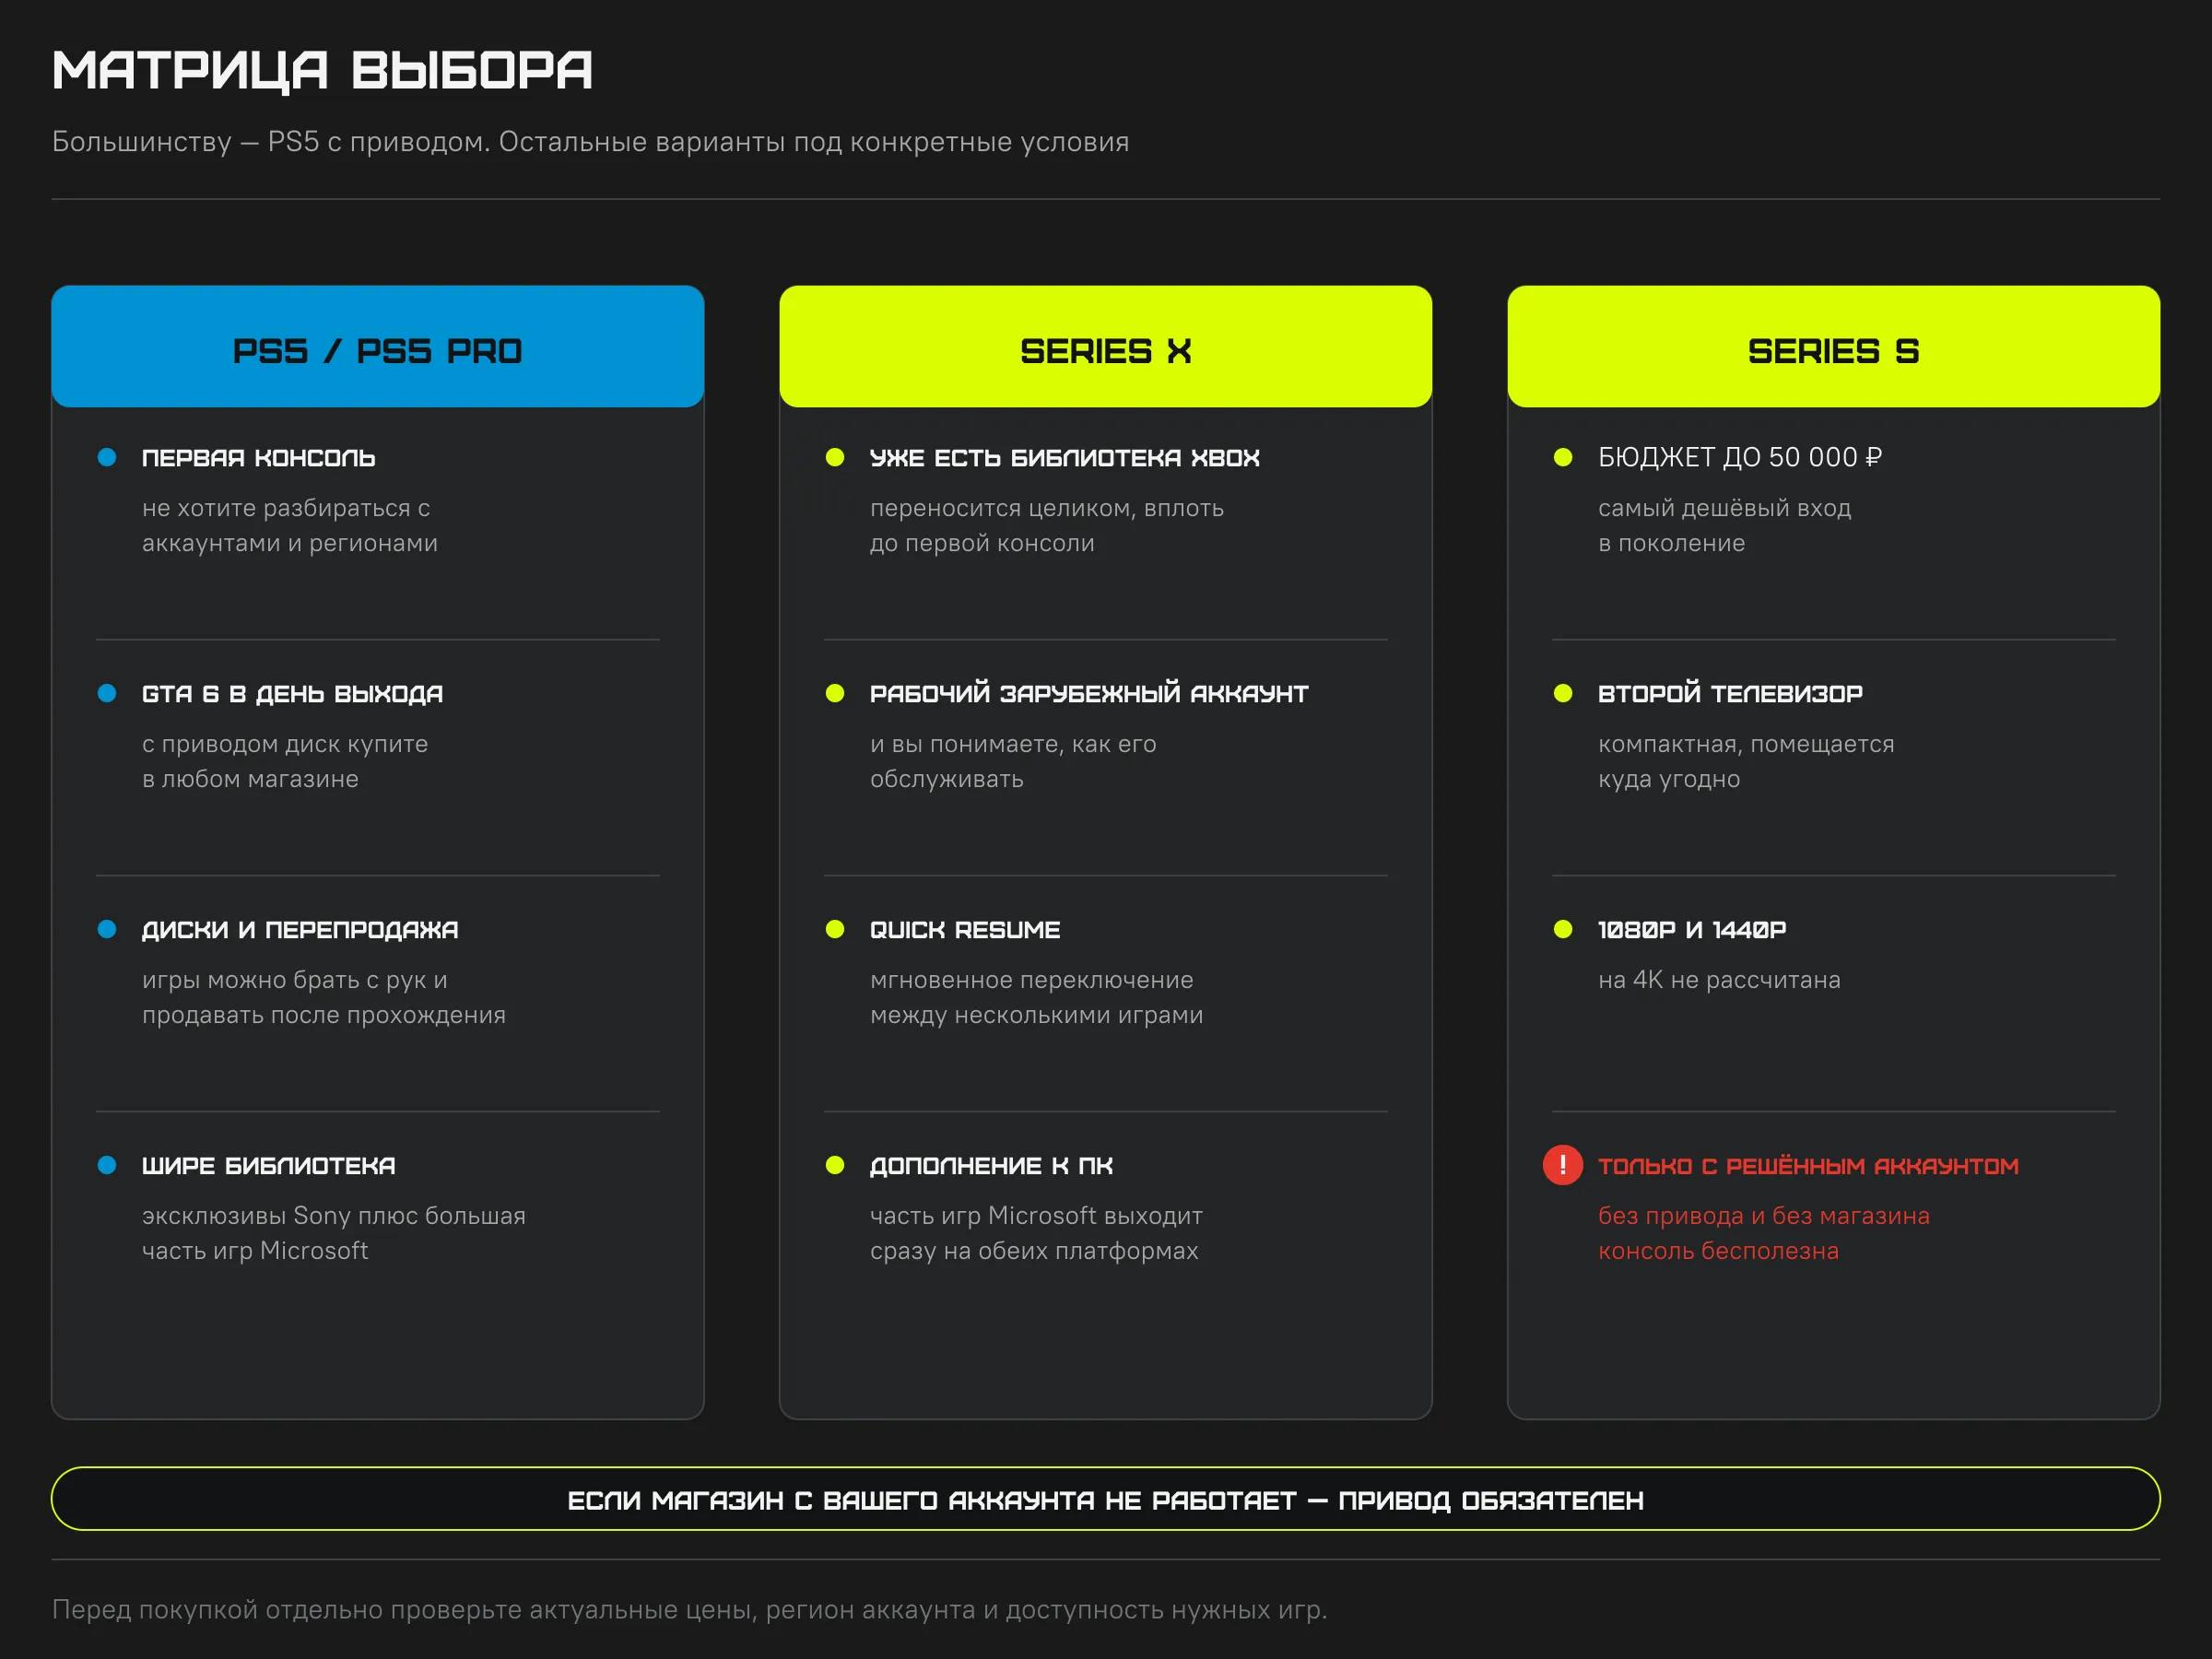This screenshot has width=2212, height=1659.
Task: Click yellow bullet beside 'Второй телевизор'
Action: 1563,694
